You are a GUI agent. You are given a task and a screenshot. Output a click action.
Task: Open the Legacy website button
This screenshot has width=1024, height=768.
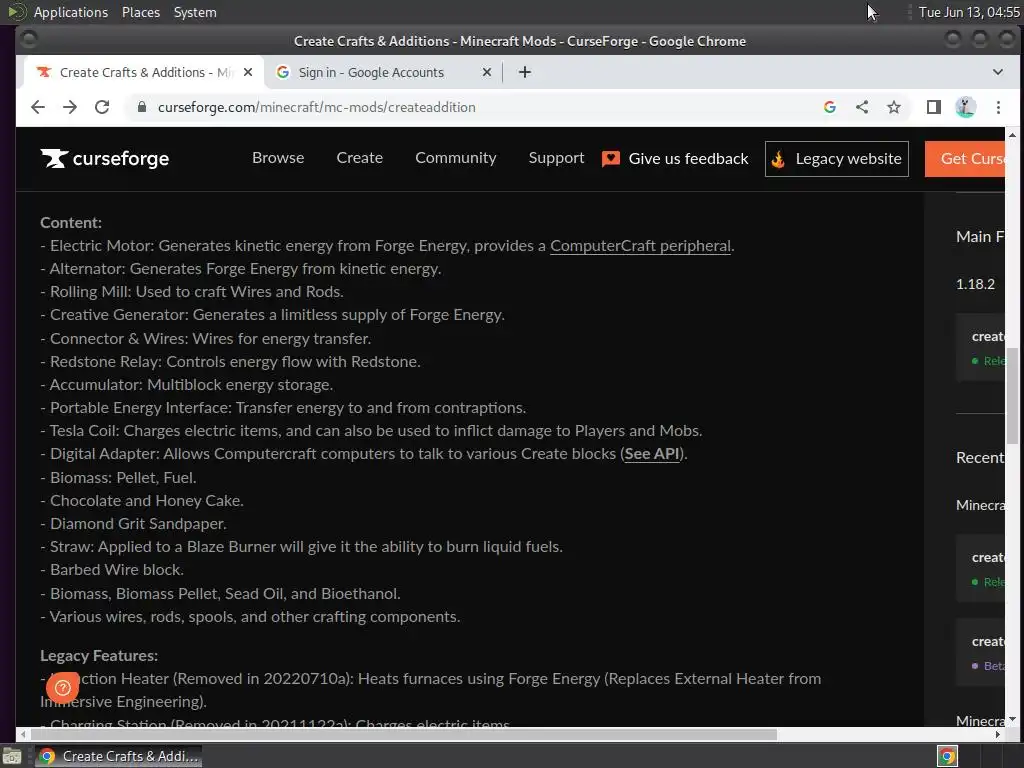pos(837,159)
